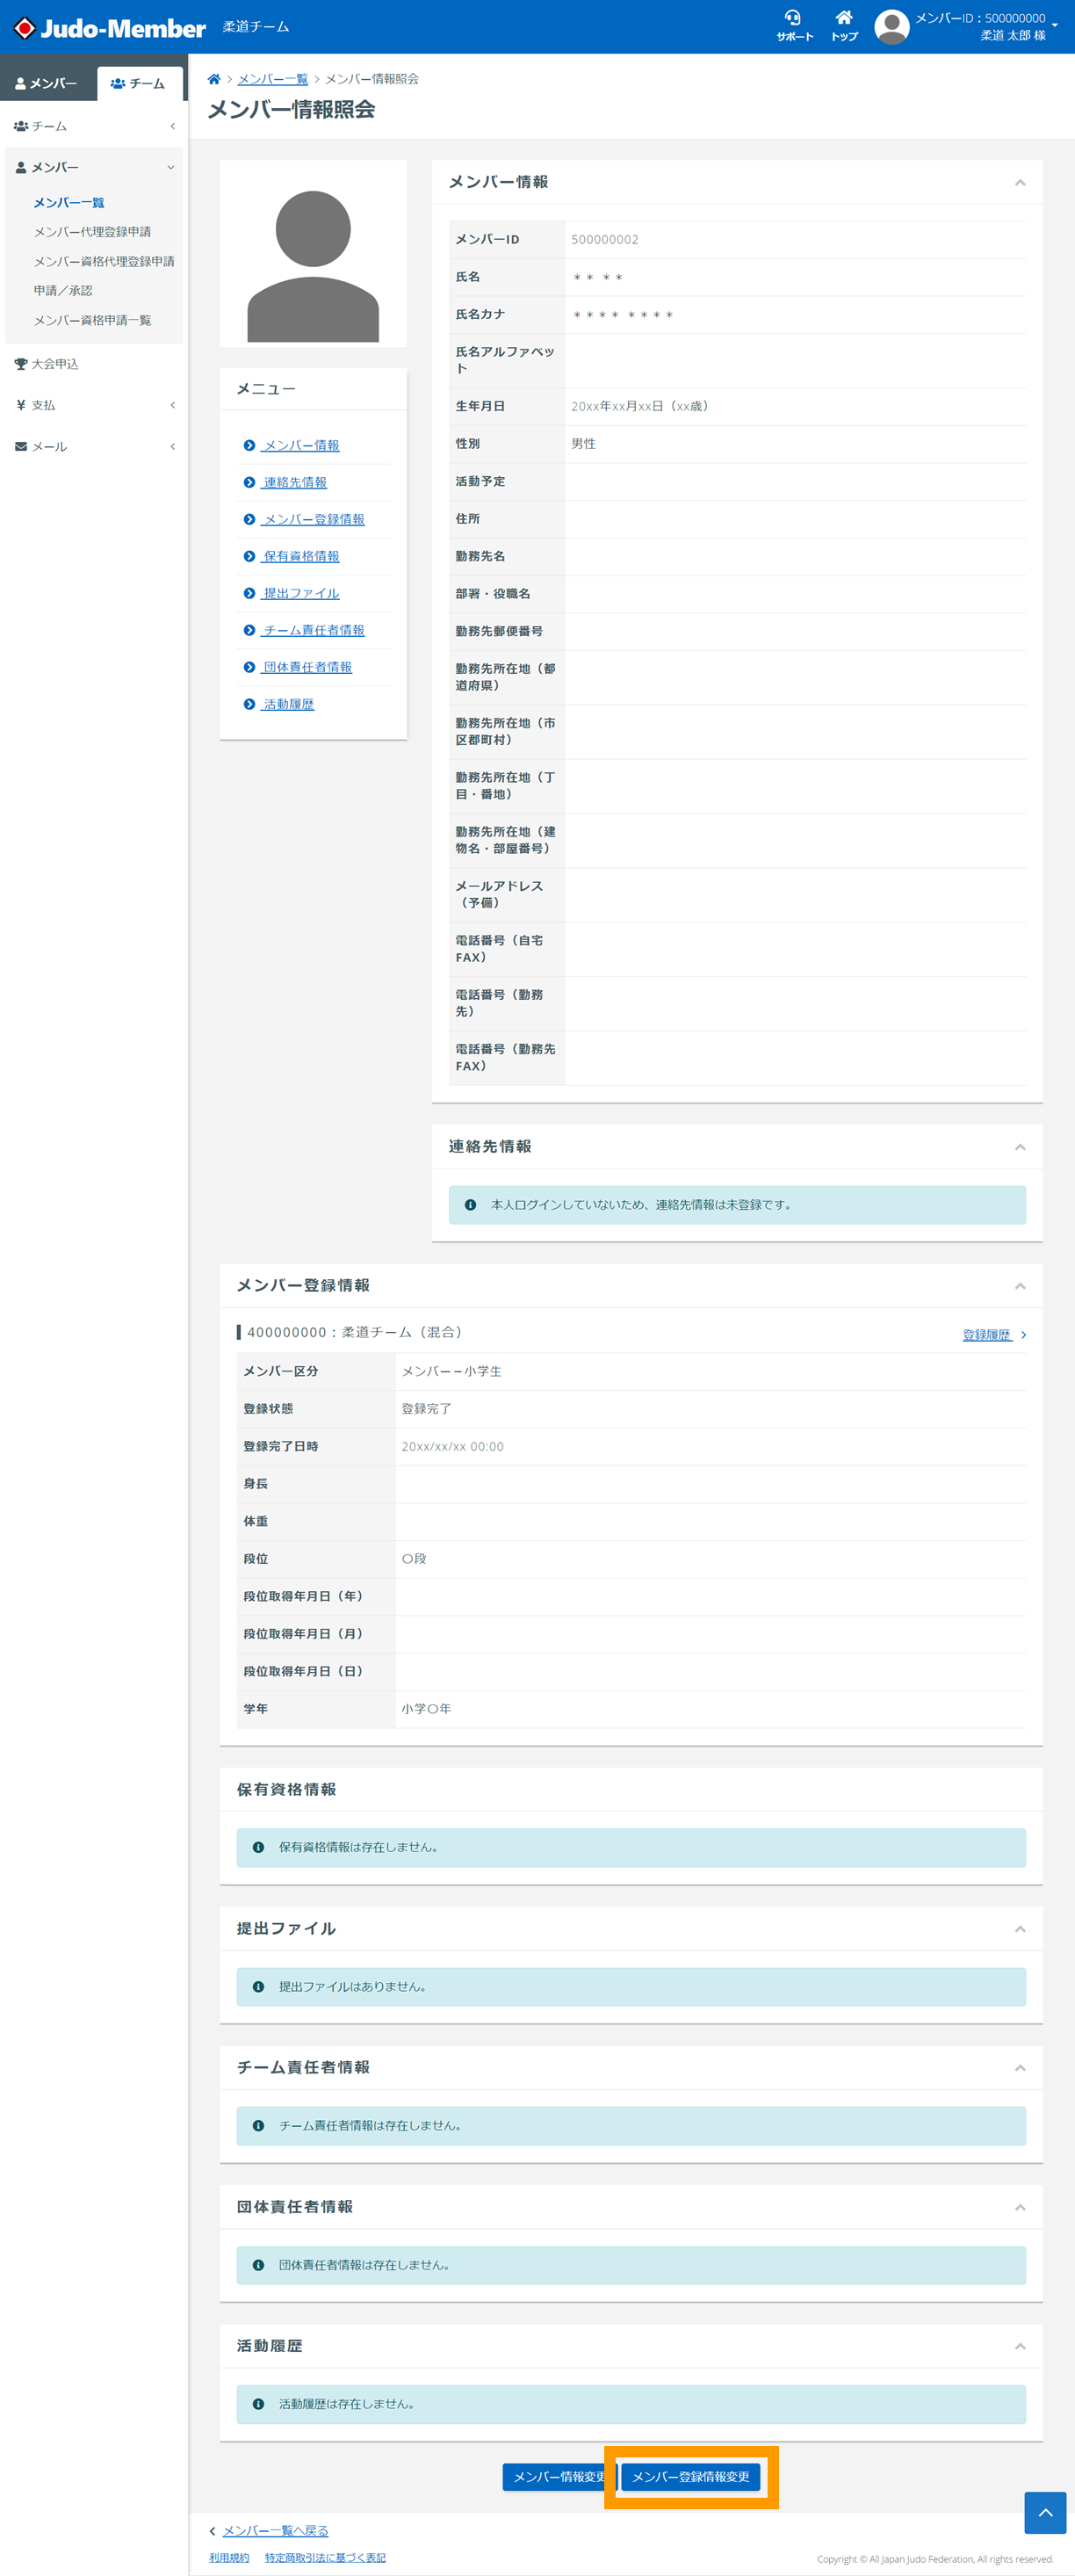This screenshot has width=1075, height=2576.
Task: Collapse the 連絡先情報 panel
Action: [1020, 1147]
